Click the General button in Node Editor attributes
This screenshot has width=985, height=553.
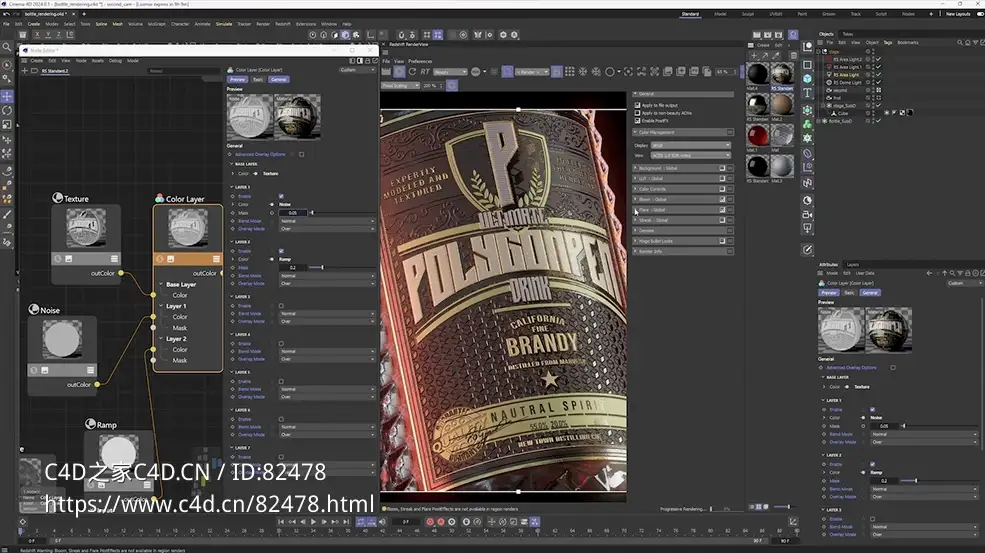(278, 80)
